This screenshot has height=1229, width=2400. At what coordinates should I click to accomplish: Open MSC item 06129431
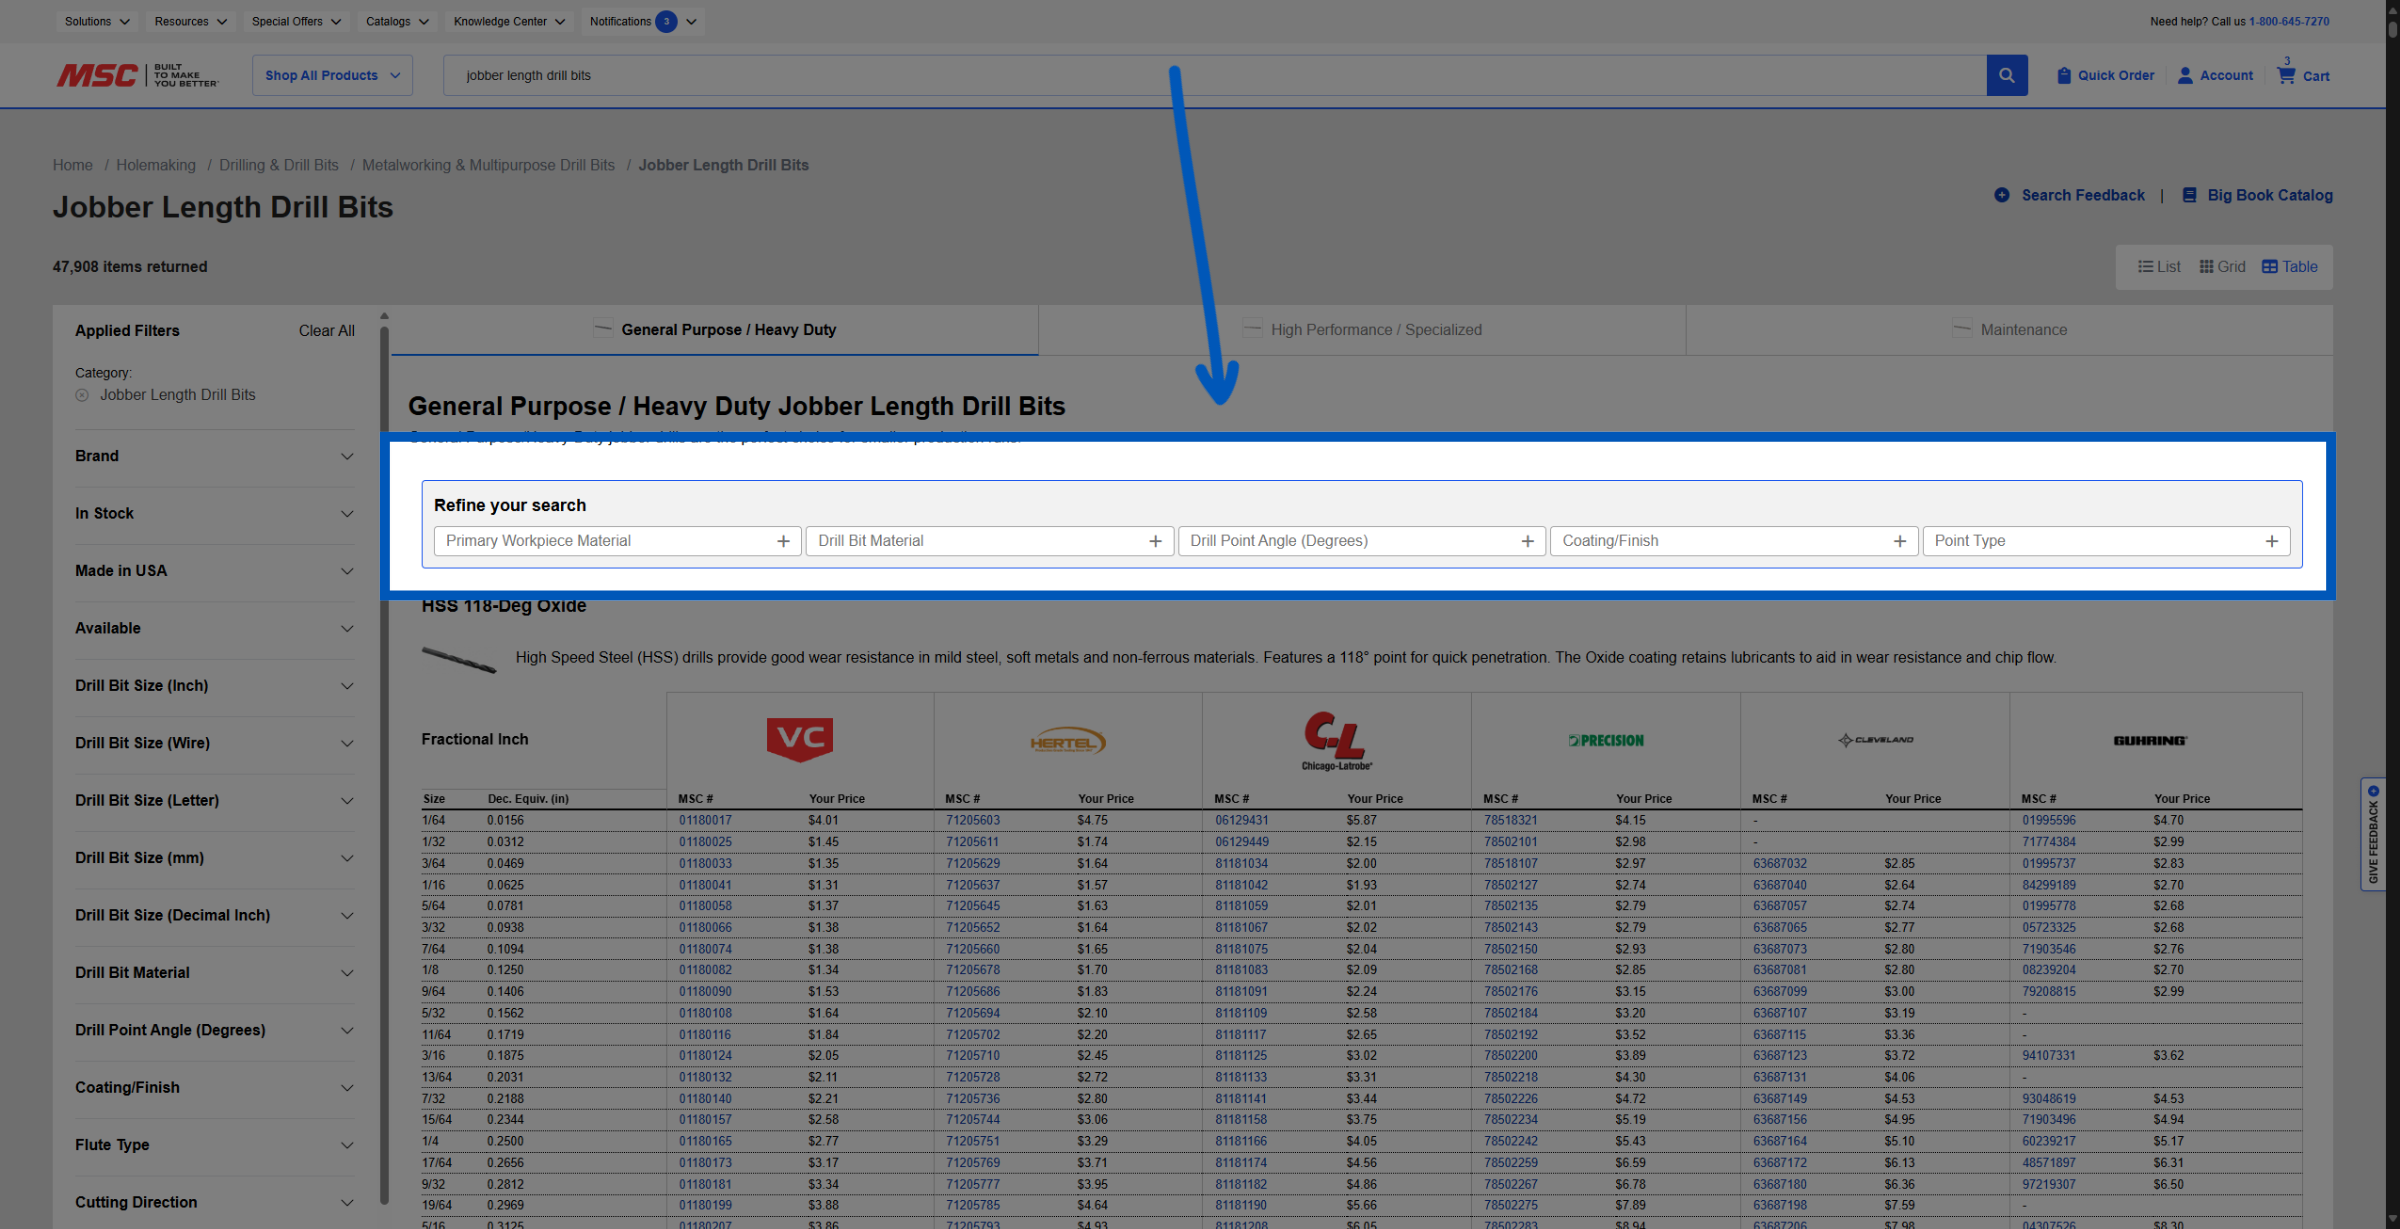[1241, 820]
